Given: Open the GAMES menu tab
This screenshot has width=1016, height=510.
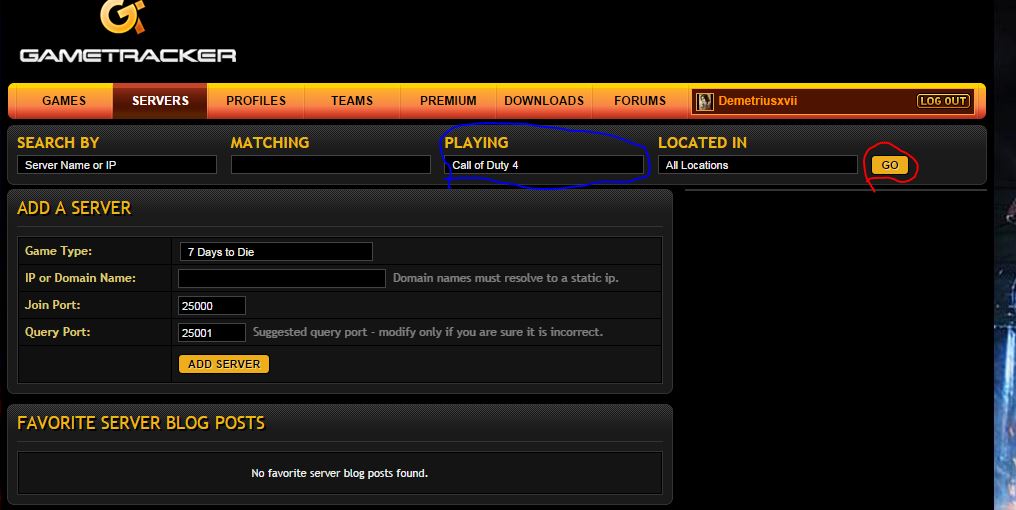Looking at the screenshot, I should point(64,100).
